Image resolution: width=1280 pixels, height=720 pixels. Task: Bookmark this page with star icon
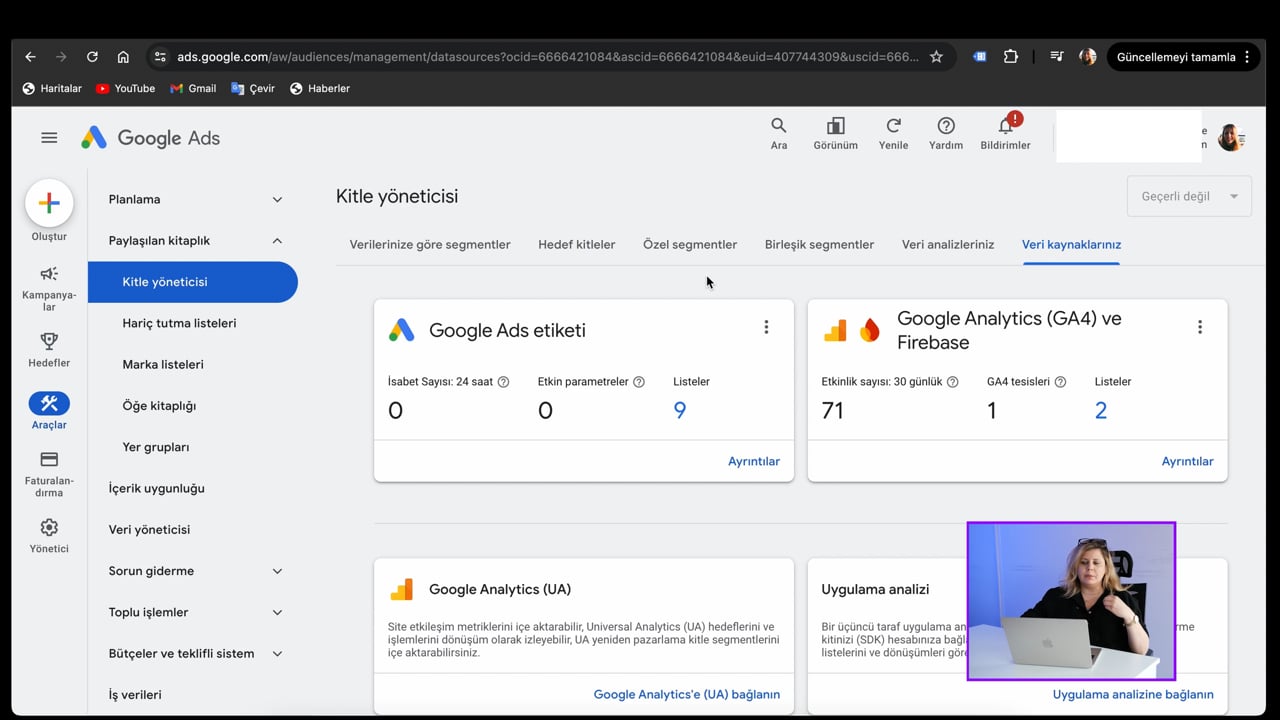click(x=936, y=57)
